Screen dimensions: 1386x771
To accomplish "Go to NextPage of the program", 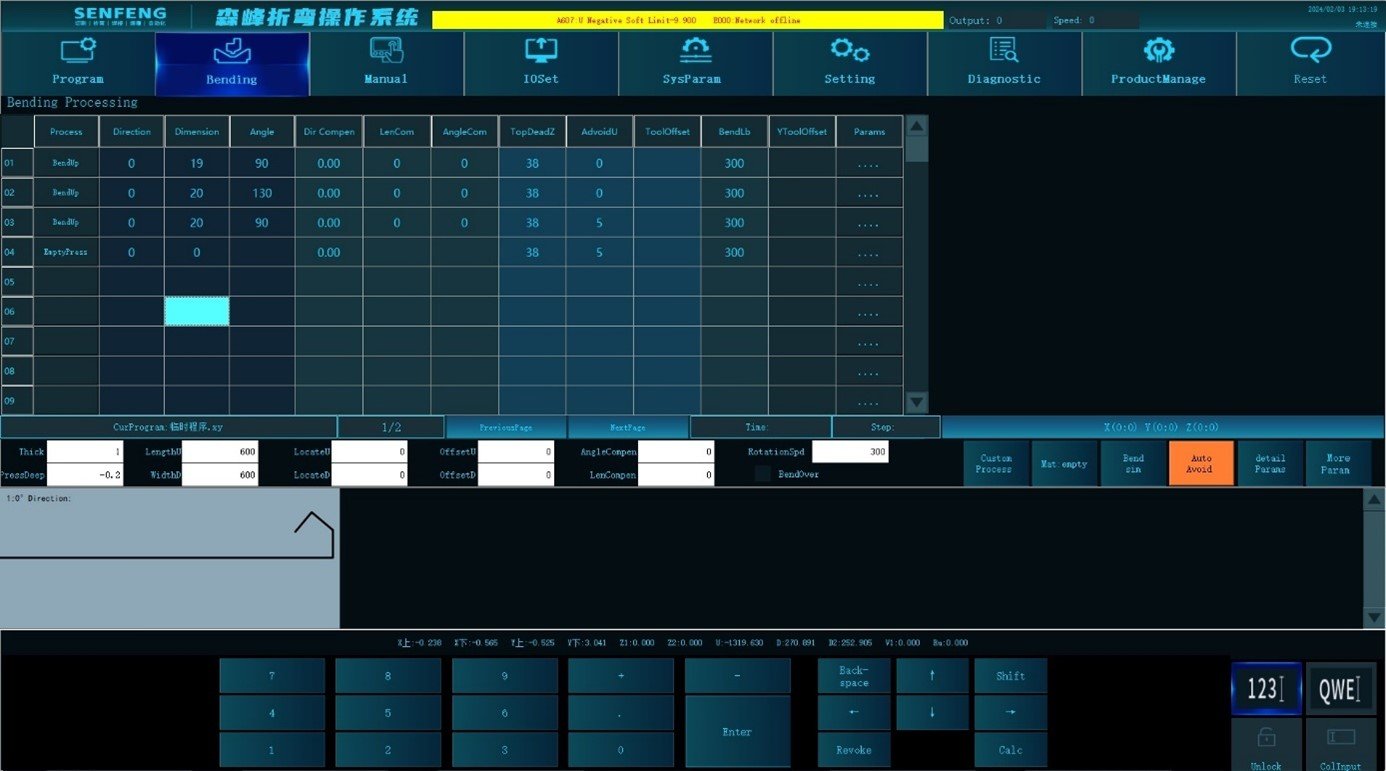I will point(628,427).
